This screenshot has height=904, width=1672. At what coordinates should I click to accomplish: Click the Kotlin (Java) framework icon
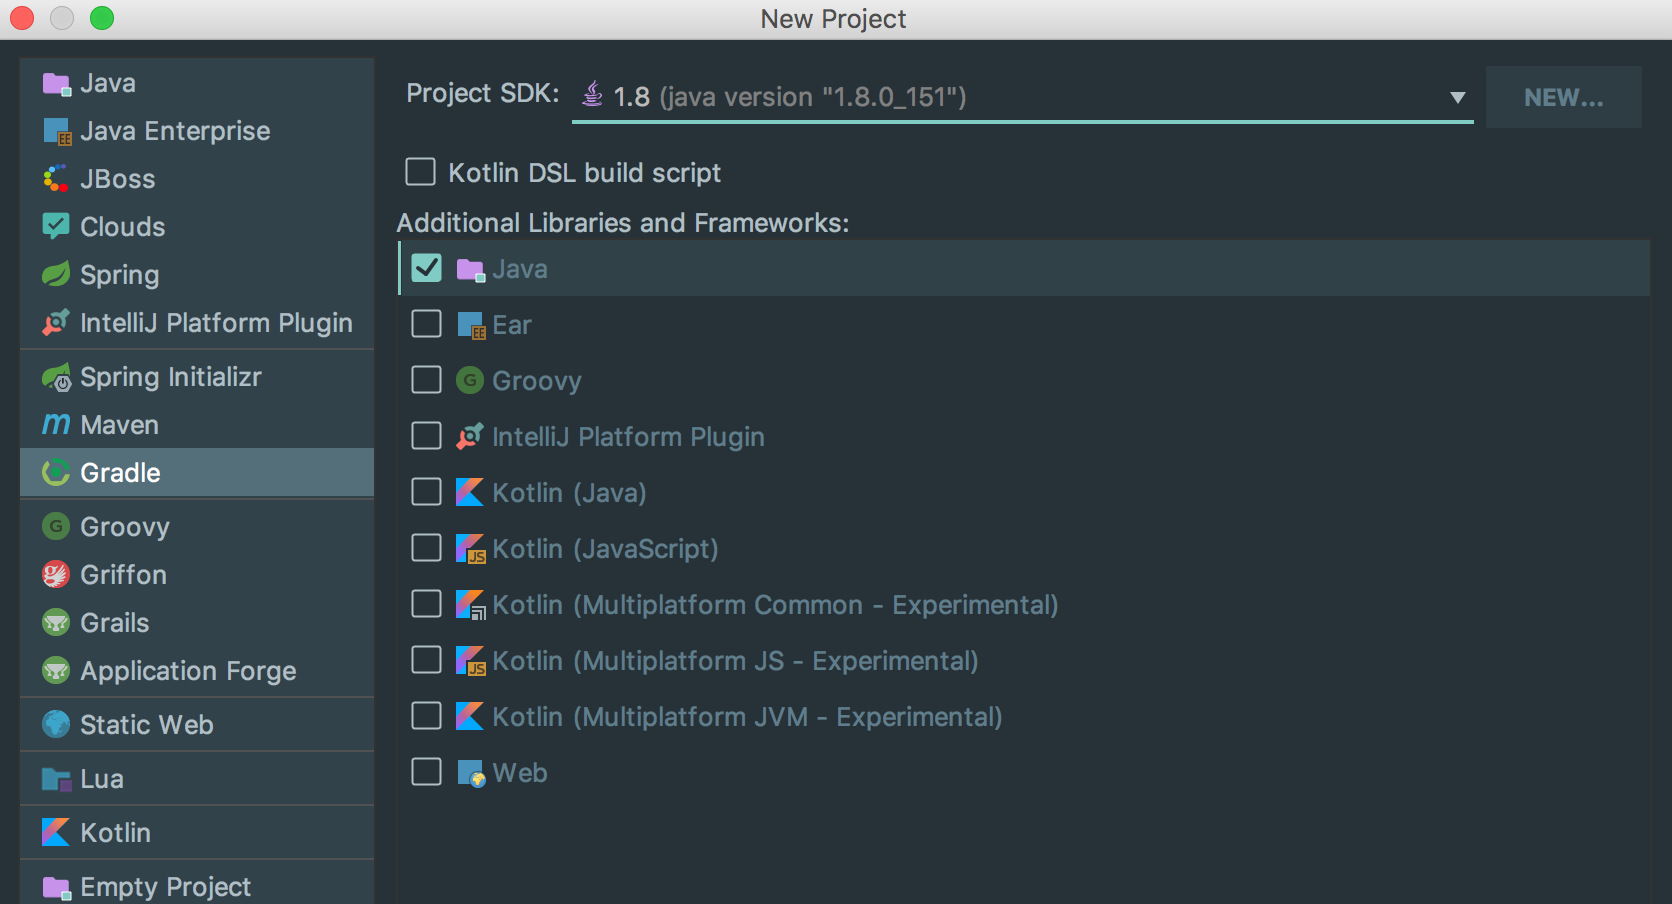470,492
